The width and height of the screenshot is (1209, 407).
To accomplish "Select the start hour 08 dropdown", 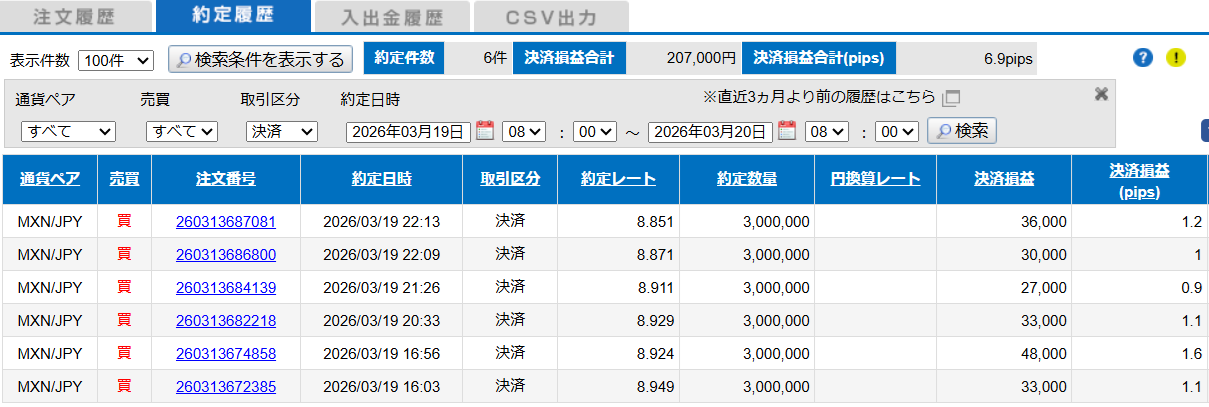I will 523,131.
